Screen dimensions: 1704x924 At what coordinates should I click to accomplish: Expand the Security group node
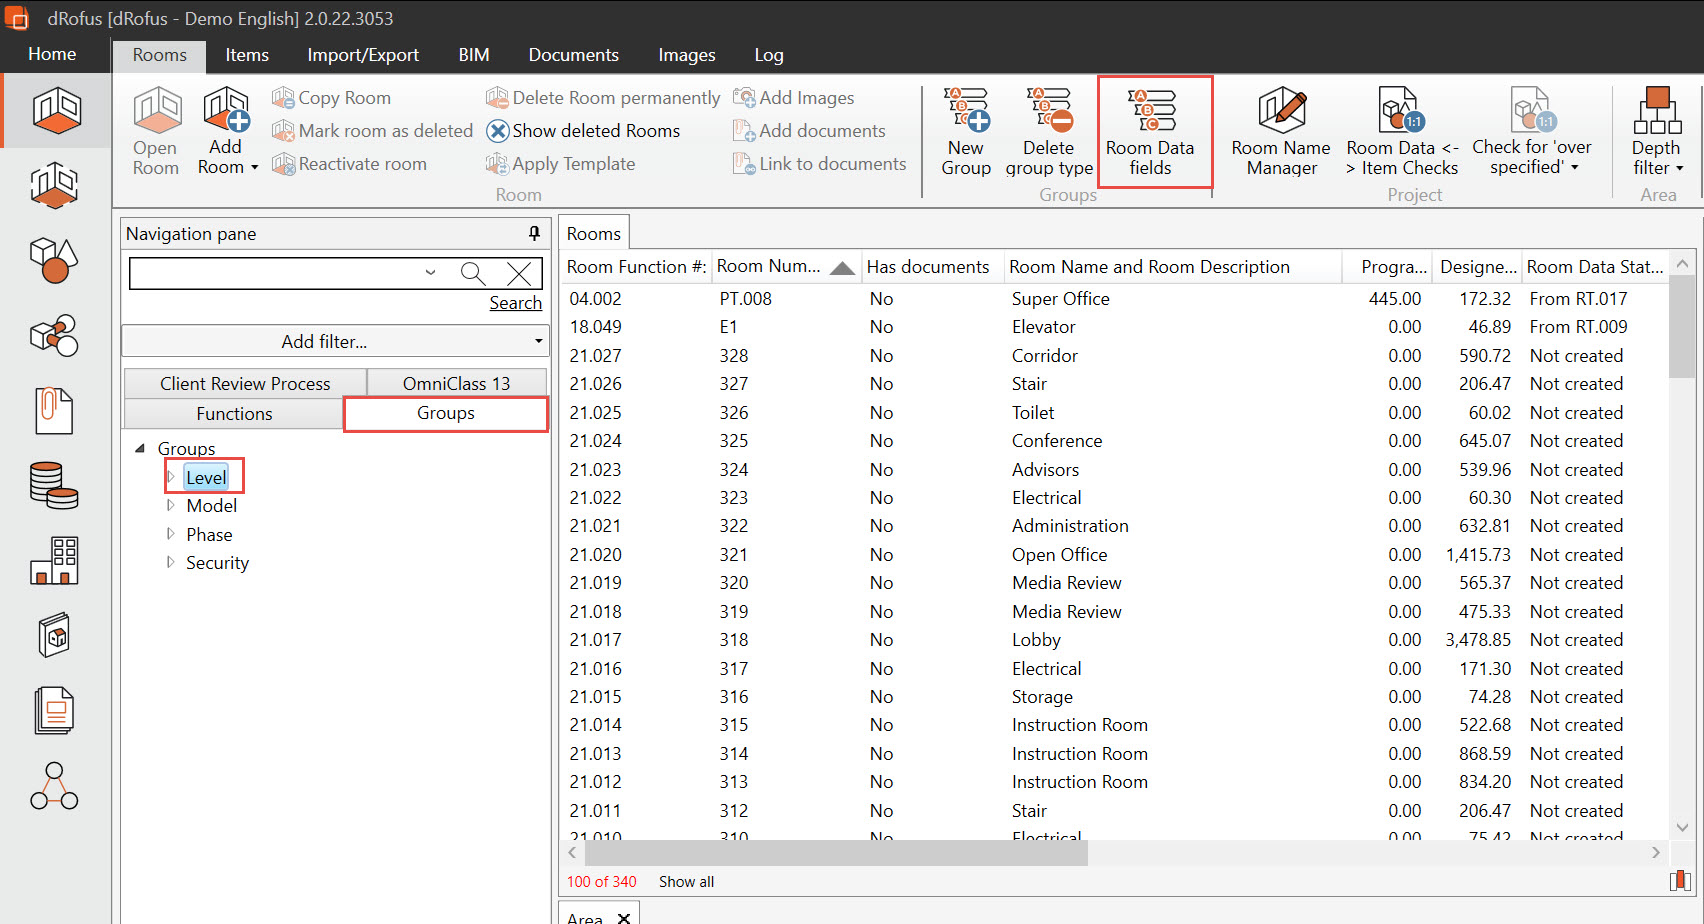point(171,562)
